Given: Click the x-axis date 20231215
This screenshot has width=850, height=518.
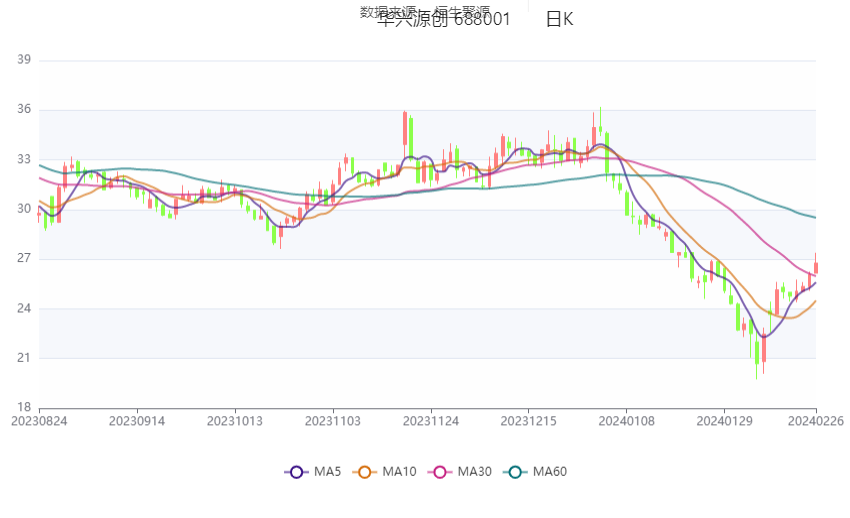Looking at the screenshot, I should [x=529, y=421].
